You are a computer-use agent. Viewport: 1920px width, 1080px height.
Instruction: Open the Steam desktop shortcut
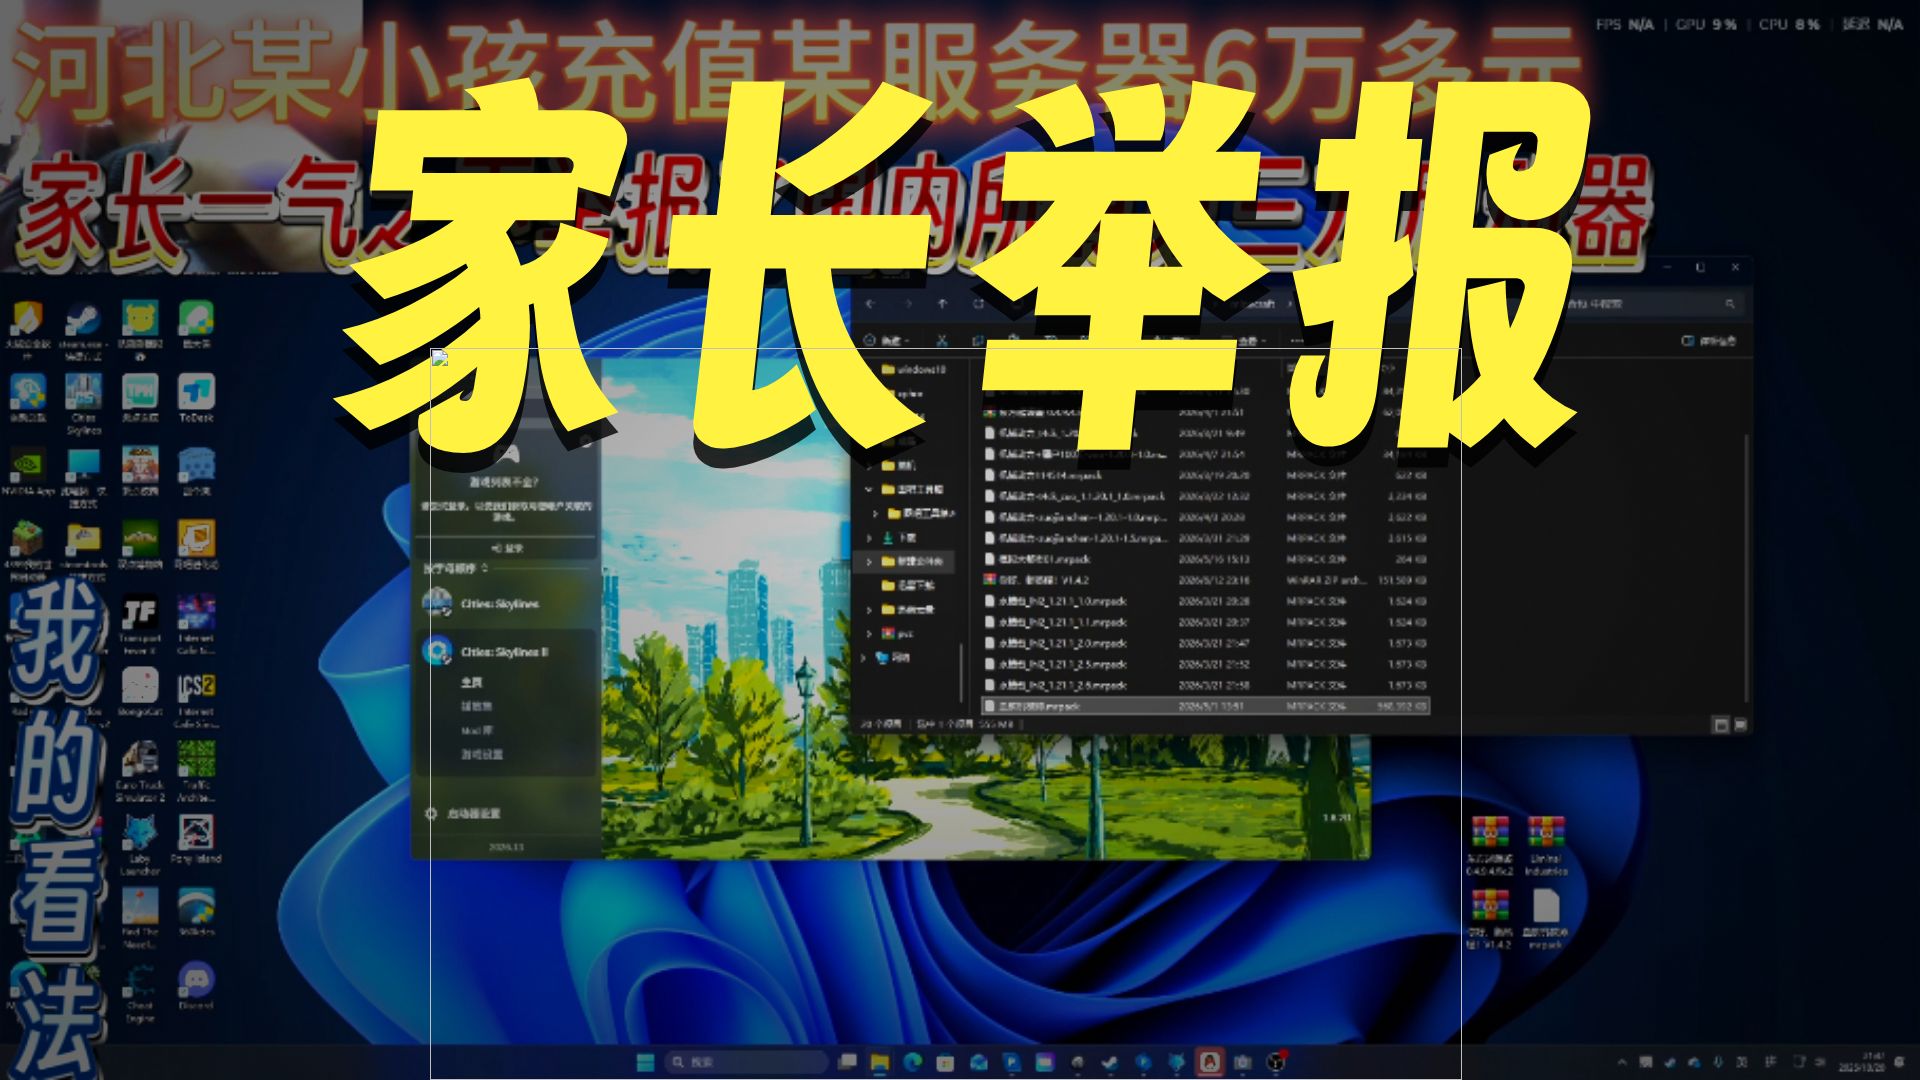pos(83,332)
